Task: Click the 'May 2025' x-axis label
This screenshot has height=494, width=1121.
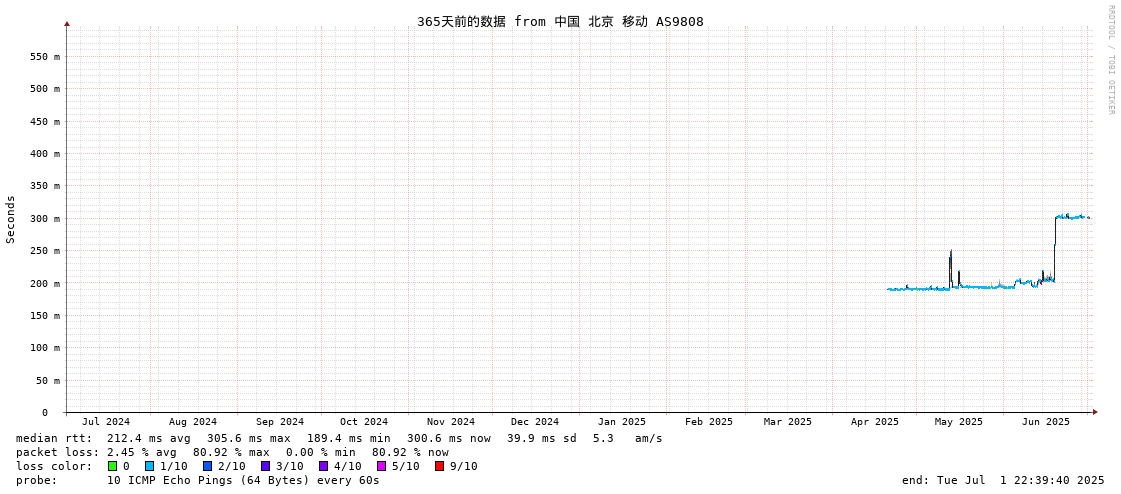Action: 959,422
